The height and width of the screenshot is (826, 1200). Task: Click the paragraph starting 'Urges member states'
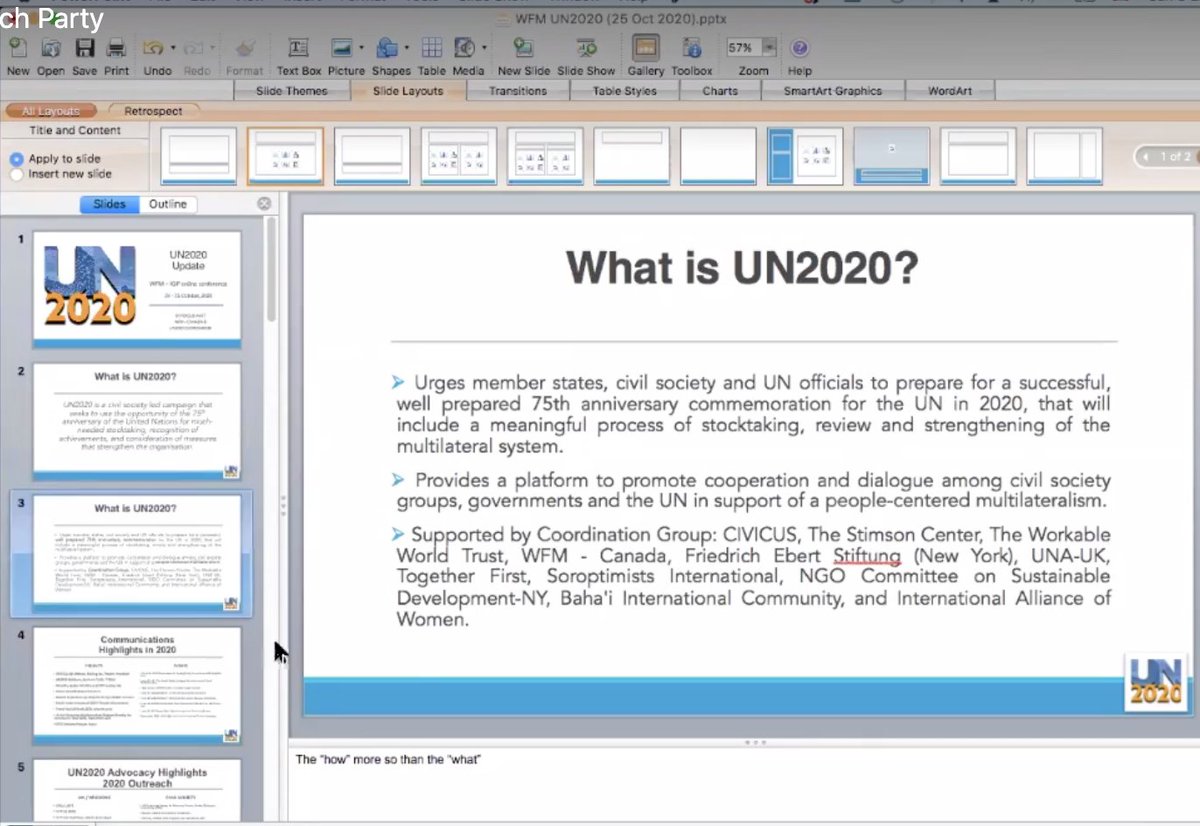tap(753, 415)
